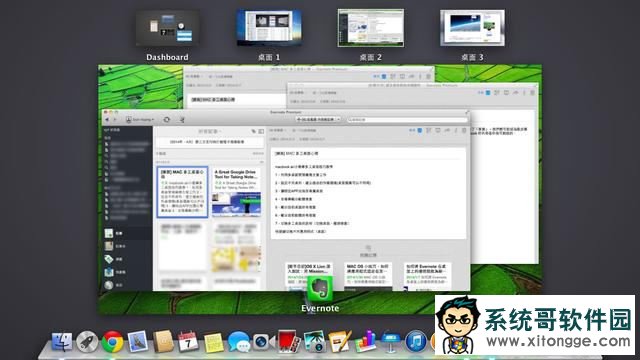Open Numbers chart icon in the Dock
The image size is (640, 360).
(365, 341)
